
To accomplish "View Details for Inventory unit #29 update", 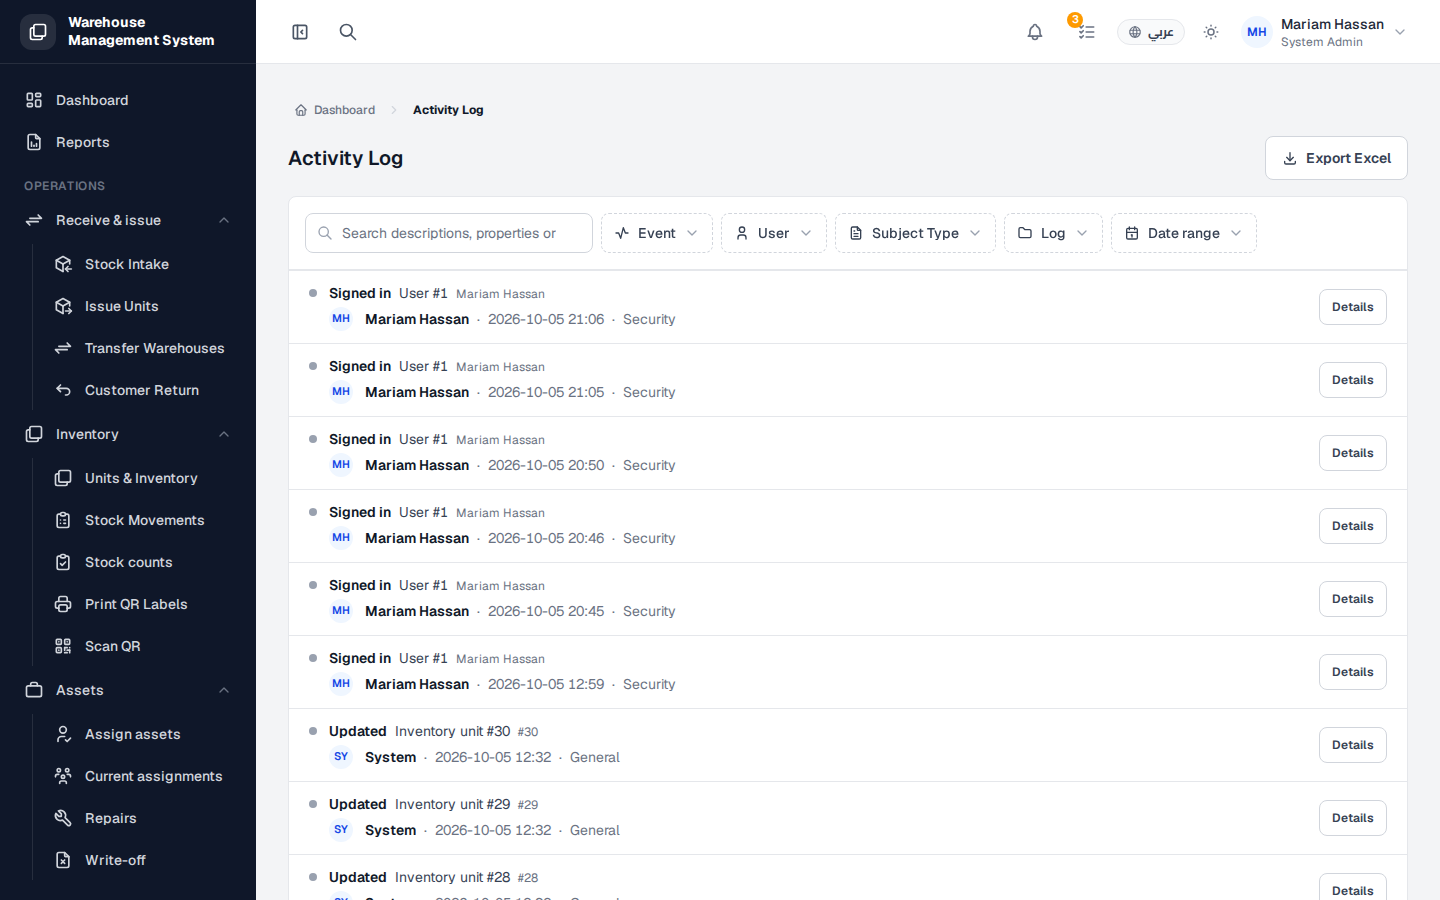I will (1352, 818).
